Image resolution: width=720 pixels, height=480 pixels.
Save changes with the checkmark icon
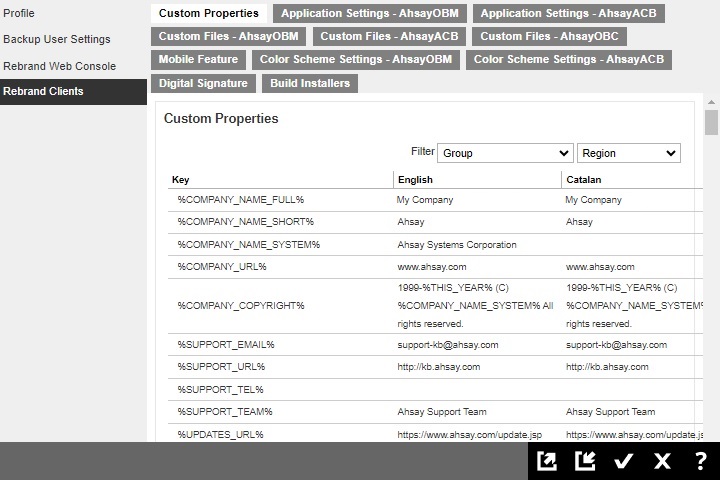[x=624, y=461]
